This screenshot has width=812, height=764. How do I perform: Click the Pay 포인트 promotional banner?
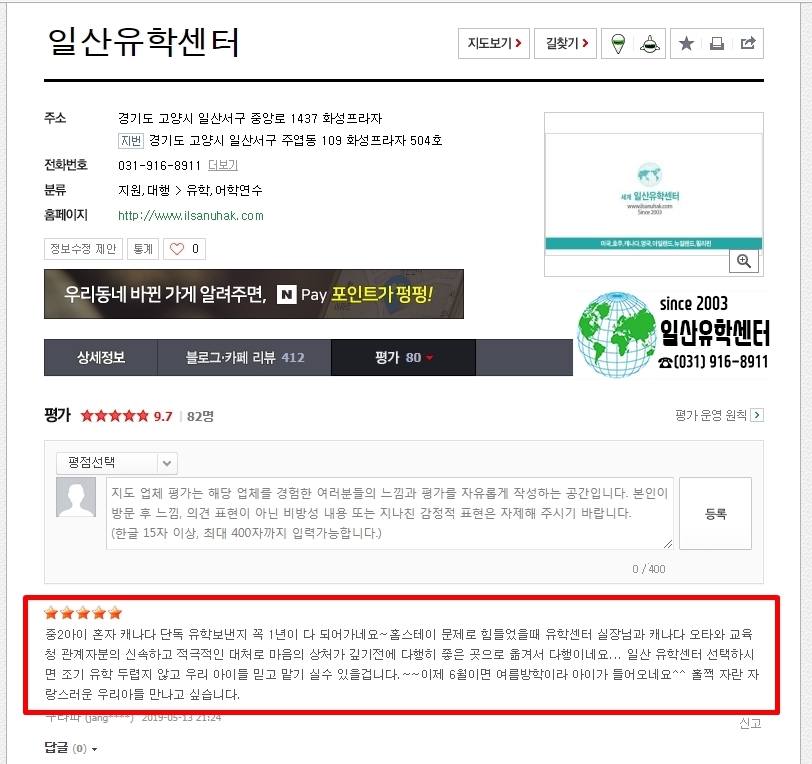[254, 294]
